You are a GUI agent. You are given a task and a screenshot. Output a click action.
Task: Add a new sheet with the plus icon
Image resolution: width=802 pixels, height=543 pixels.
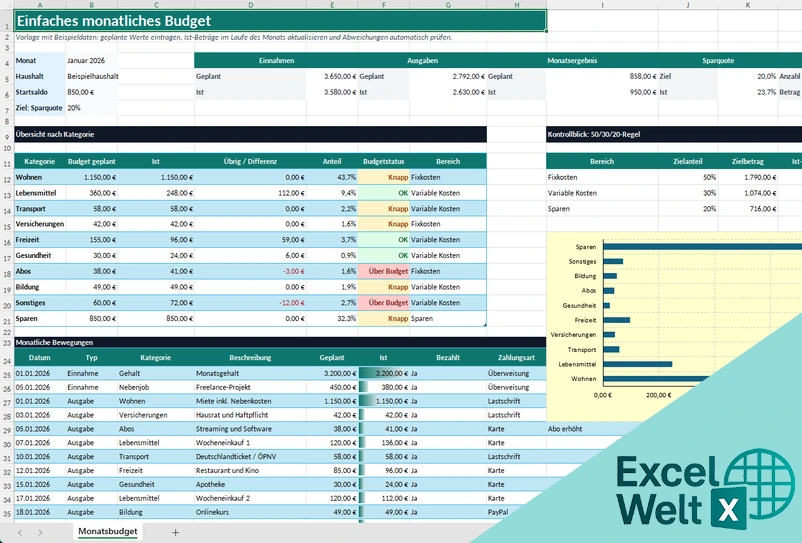[x=175, y=532]
